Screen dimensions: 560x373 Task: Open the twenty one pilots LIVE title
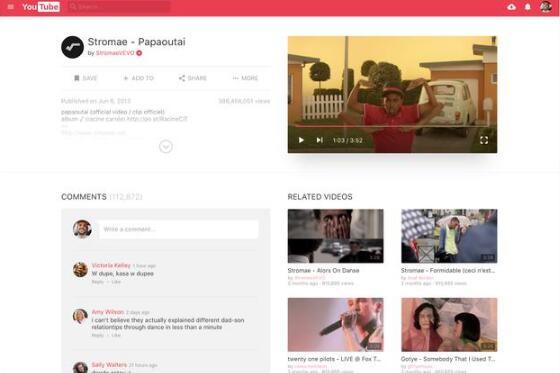click(334, 359)
